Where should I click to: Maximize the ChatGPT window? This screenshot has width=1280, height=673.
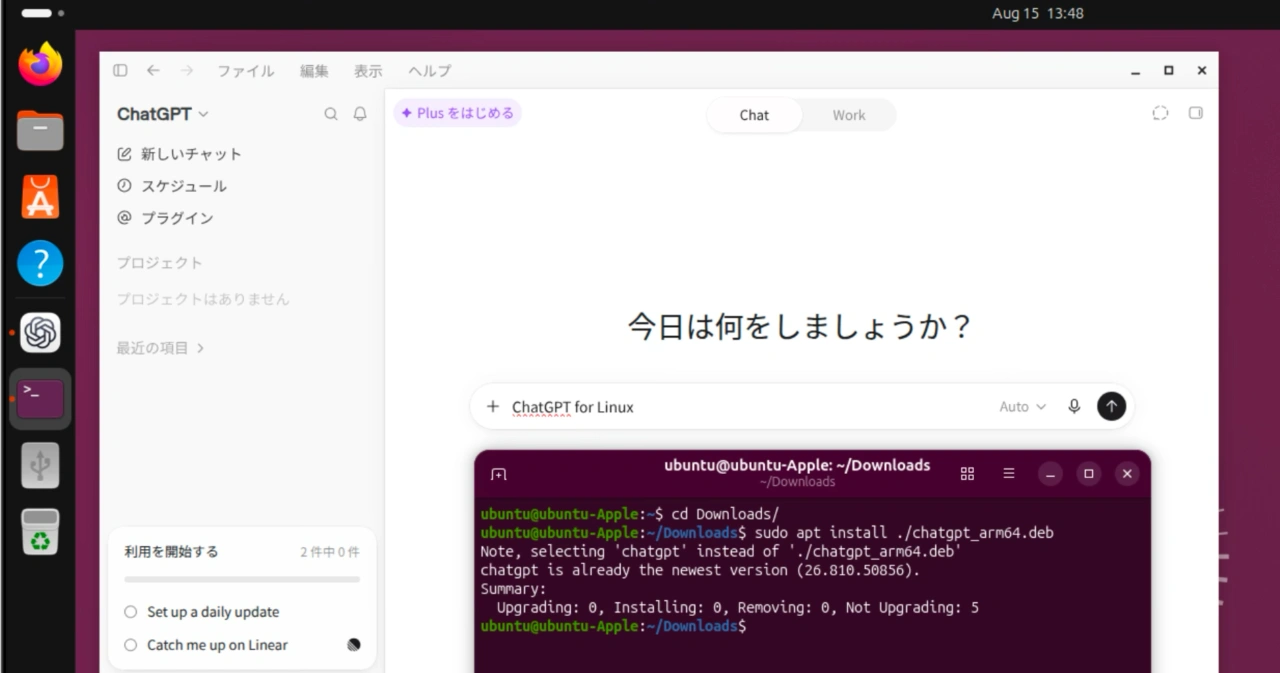(1168, 71)
